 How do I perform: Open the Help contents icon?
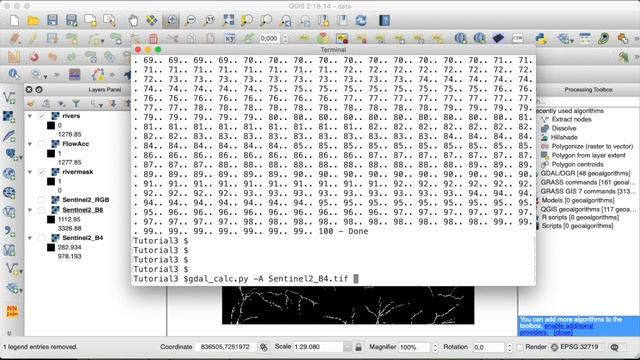pyautogui.click(x=384, y=20)
